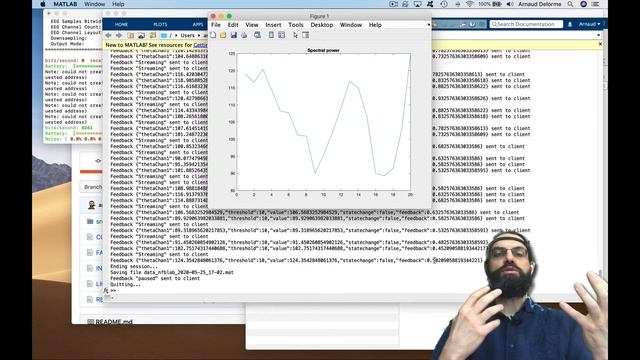The image size is (640, 360).
Task: Switch to the HOME tab in MATLAB
Action: coord(121,24)
